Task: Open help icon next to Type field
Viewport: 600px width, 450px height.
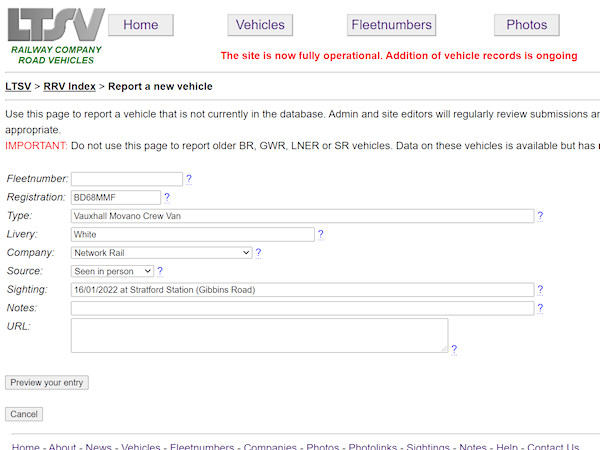Action: point(540,215)
